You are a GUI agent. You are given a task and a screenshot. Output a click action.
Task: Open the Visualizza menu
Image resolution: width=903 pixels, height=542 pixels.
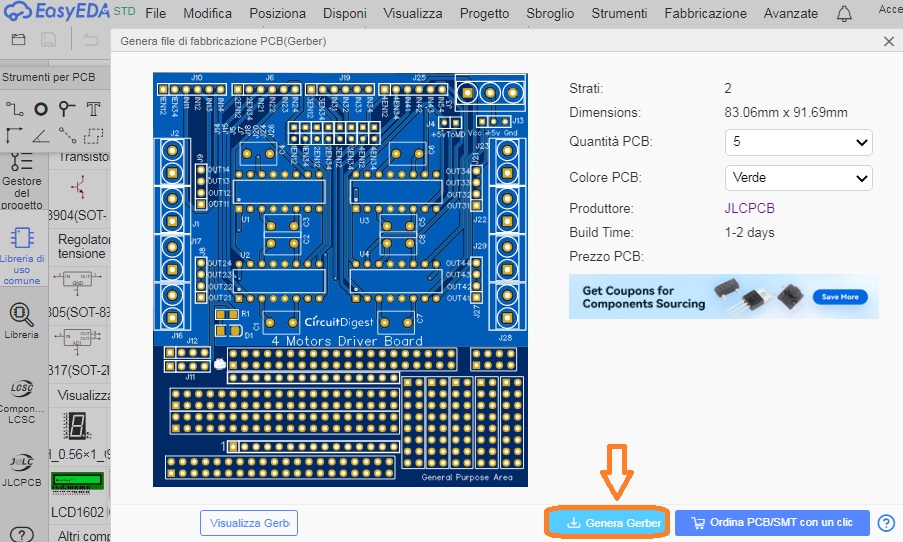(x=413, y=13)
